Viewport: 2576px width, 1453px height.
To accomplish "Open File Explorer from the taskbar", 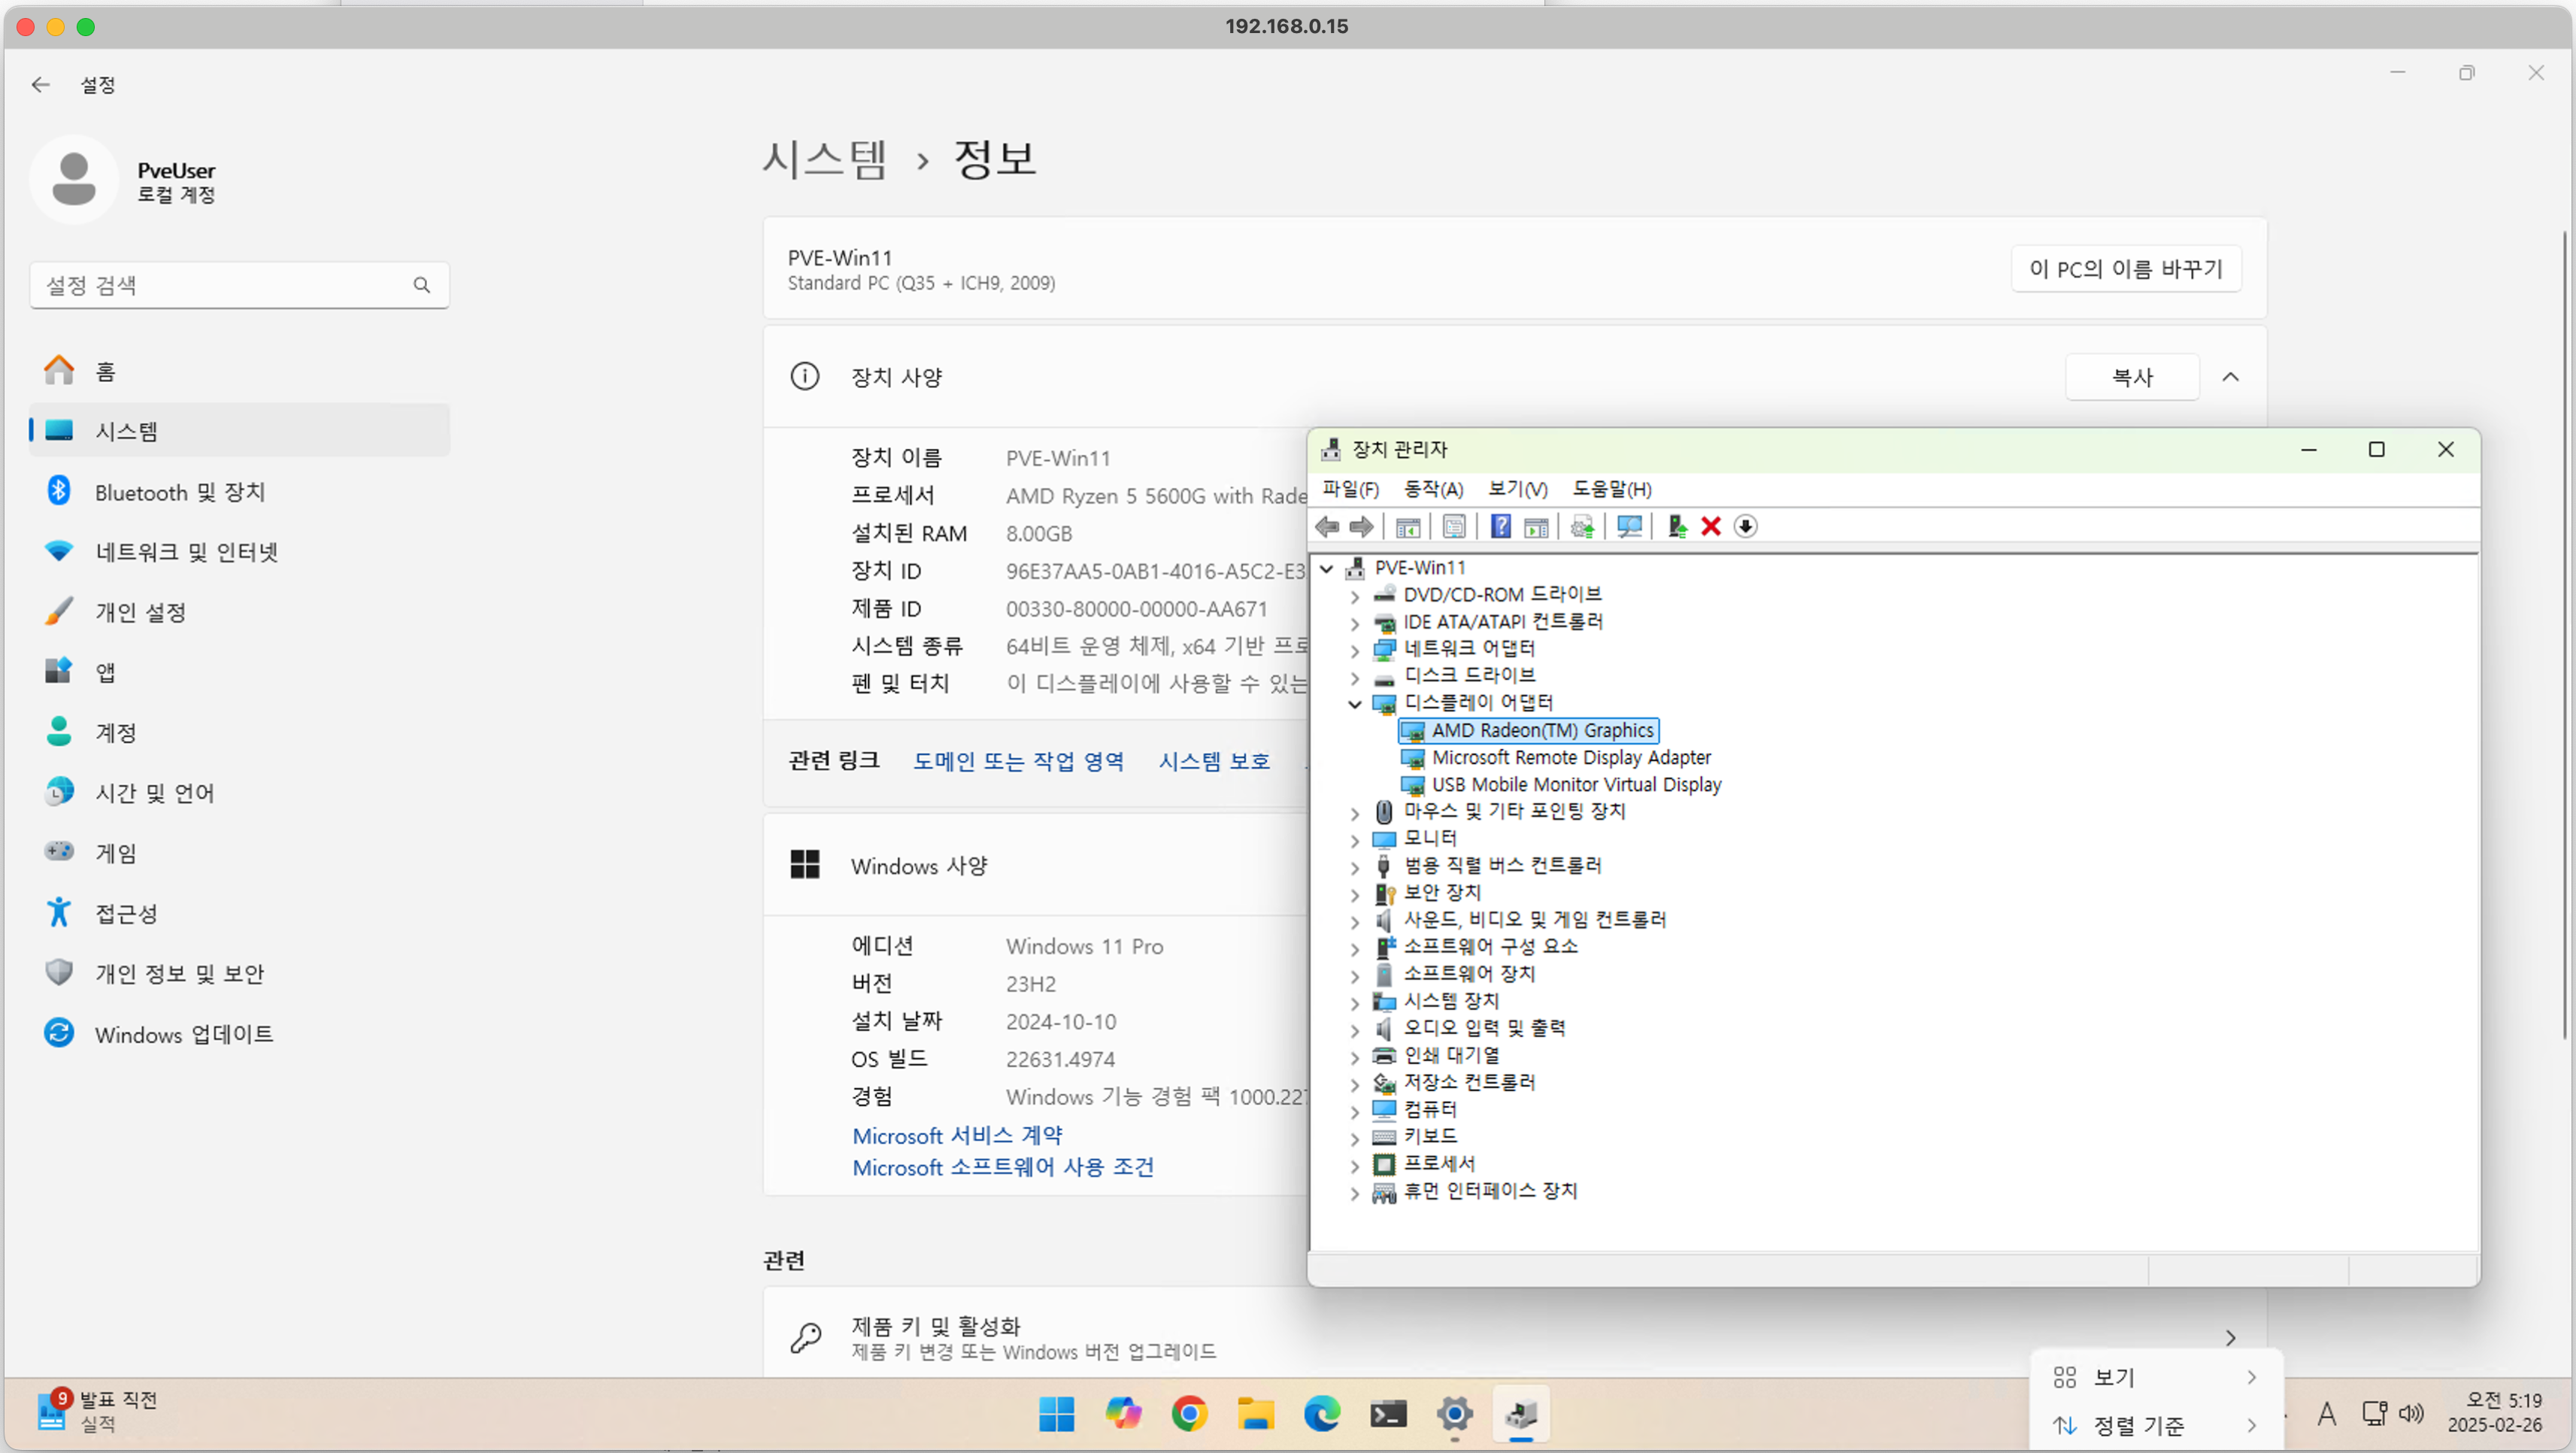I will [x=1255, y=1414].
